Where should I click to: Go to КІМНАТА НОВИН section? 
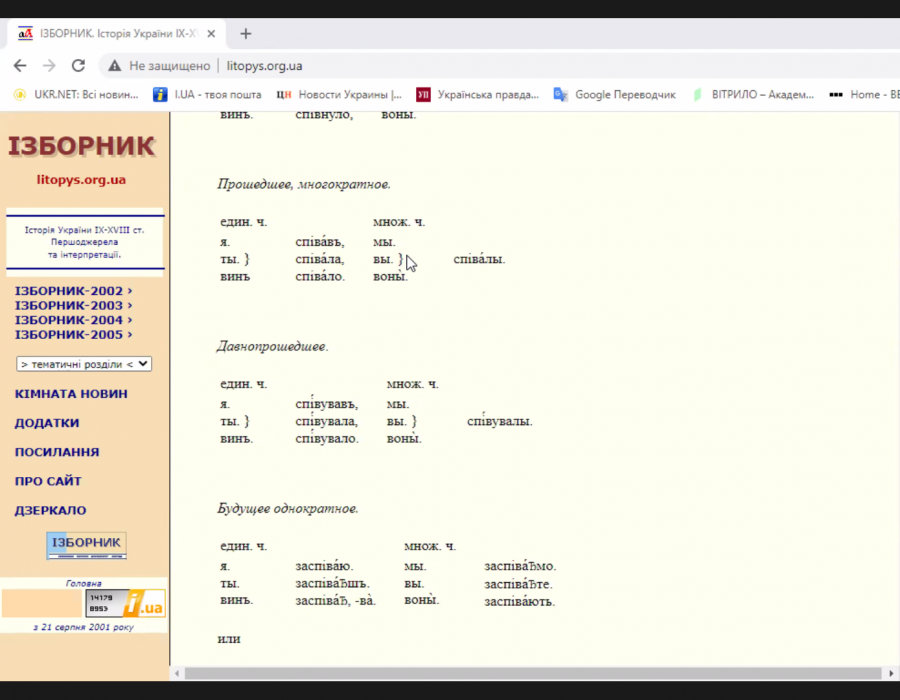coord(71,394)
